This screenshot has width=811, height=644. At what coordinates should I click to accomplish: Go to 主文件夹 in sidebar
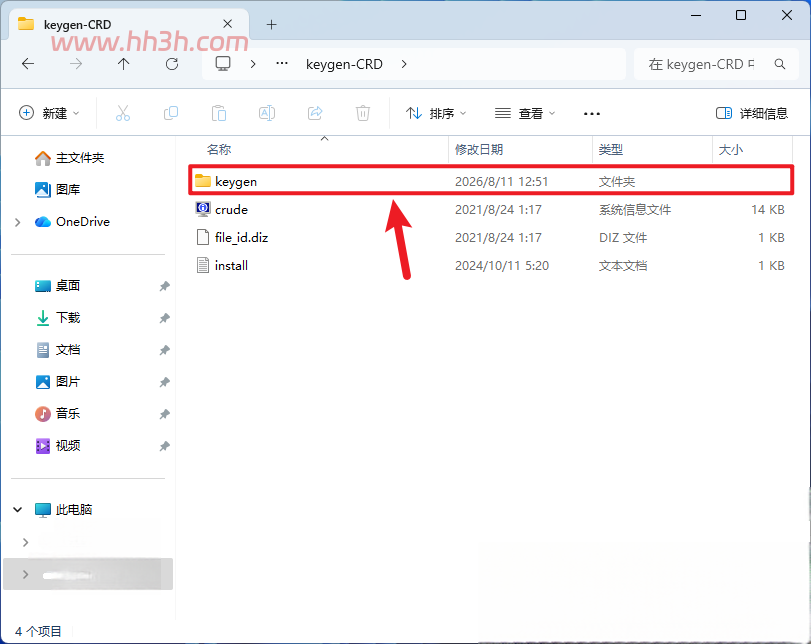69,158
